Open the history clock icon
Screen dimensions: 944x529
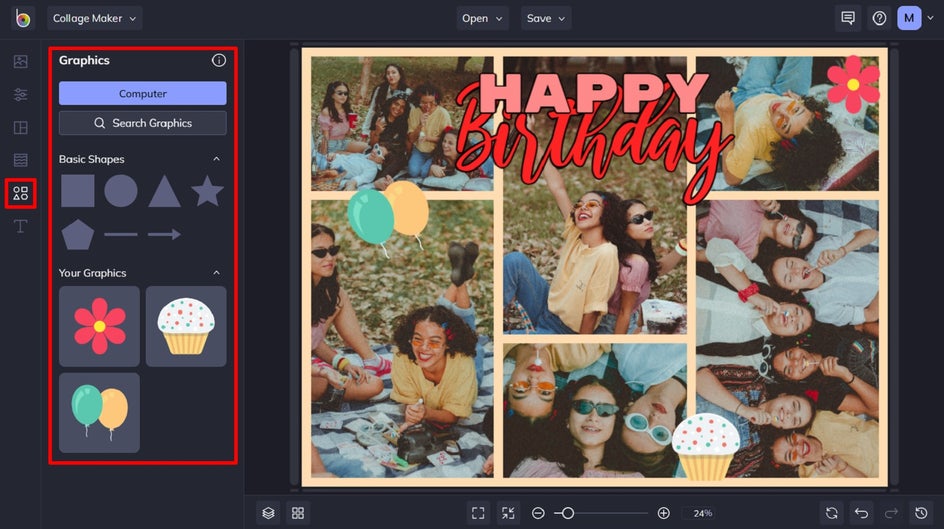click(x=921, y=513)
